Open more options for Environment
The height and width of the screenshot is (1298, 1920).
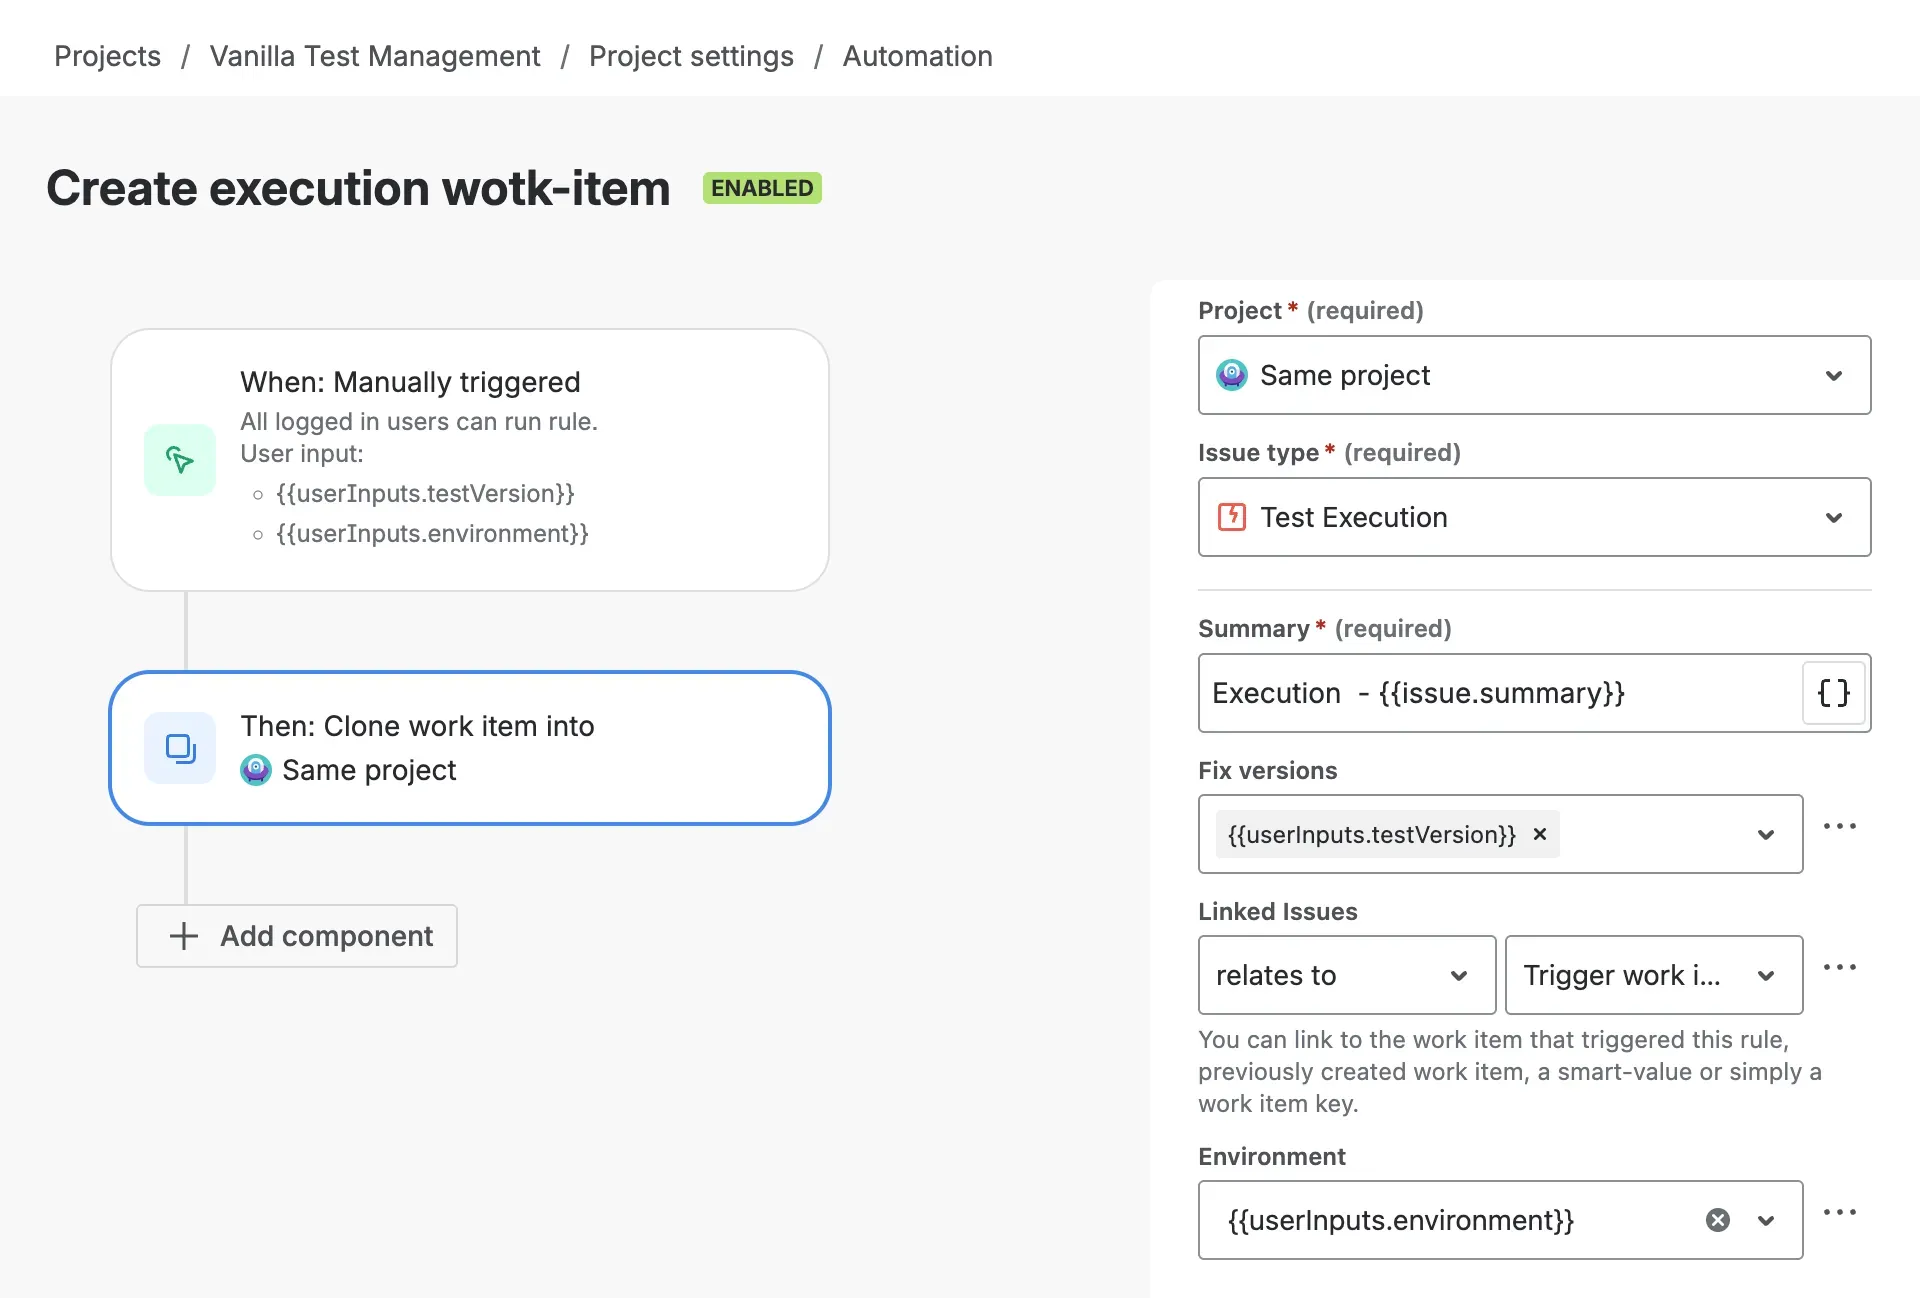click(x=1839, y=1212)
